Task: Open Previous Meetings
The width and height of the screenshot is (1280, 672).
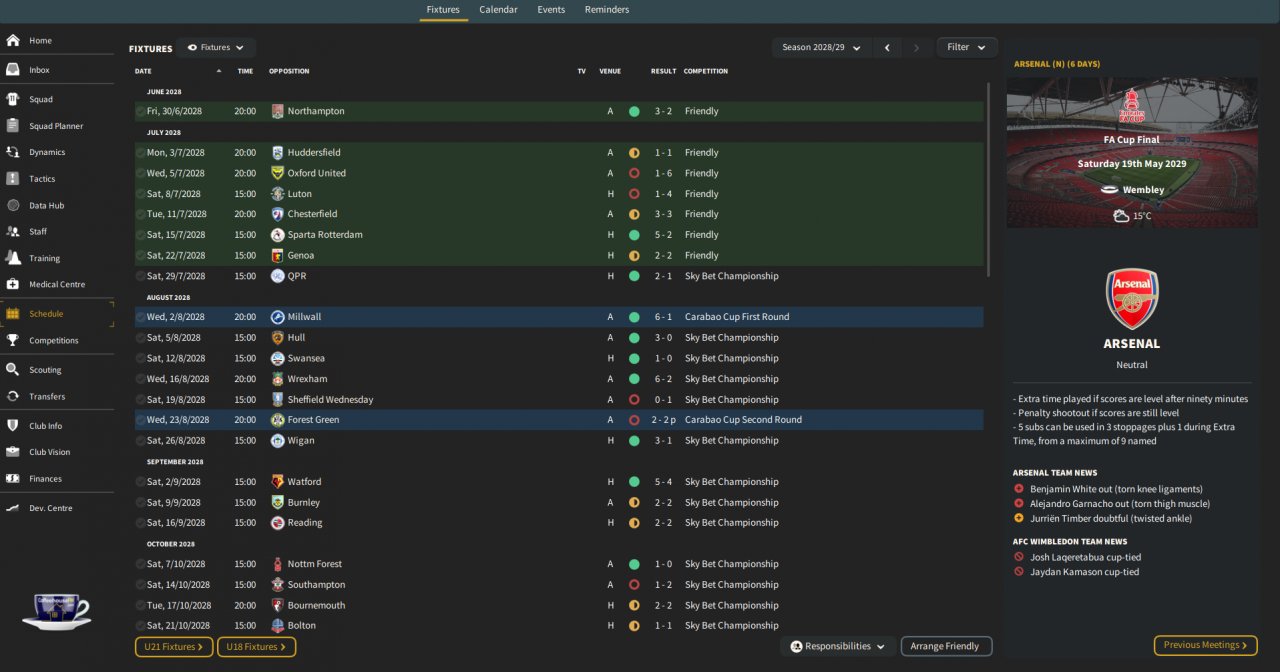Action: [x=1206, y=646]
